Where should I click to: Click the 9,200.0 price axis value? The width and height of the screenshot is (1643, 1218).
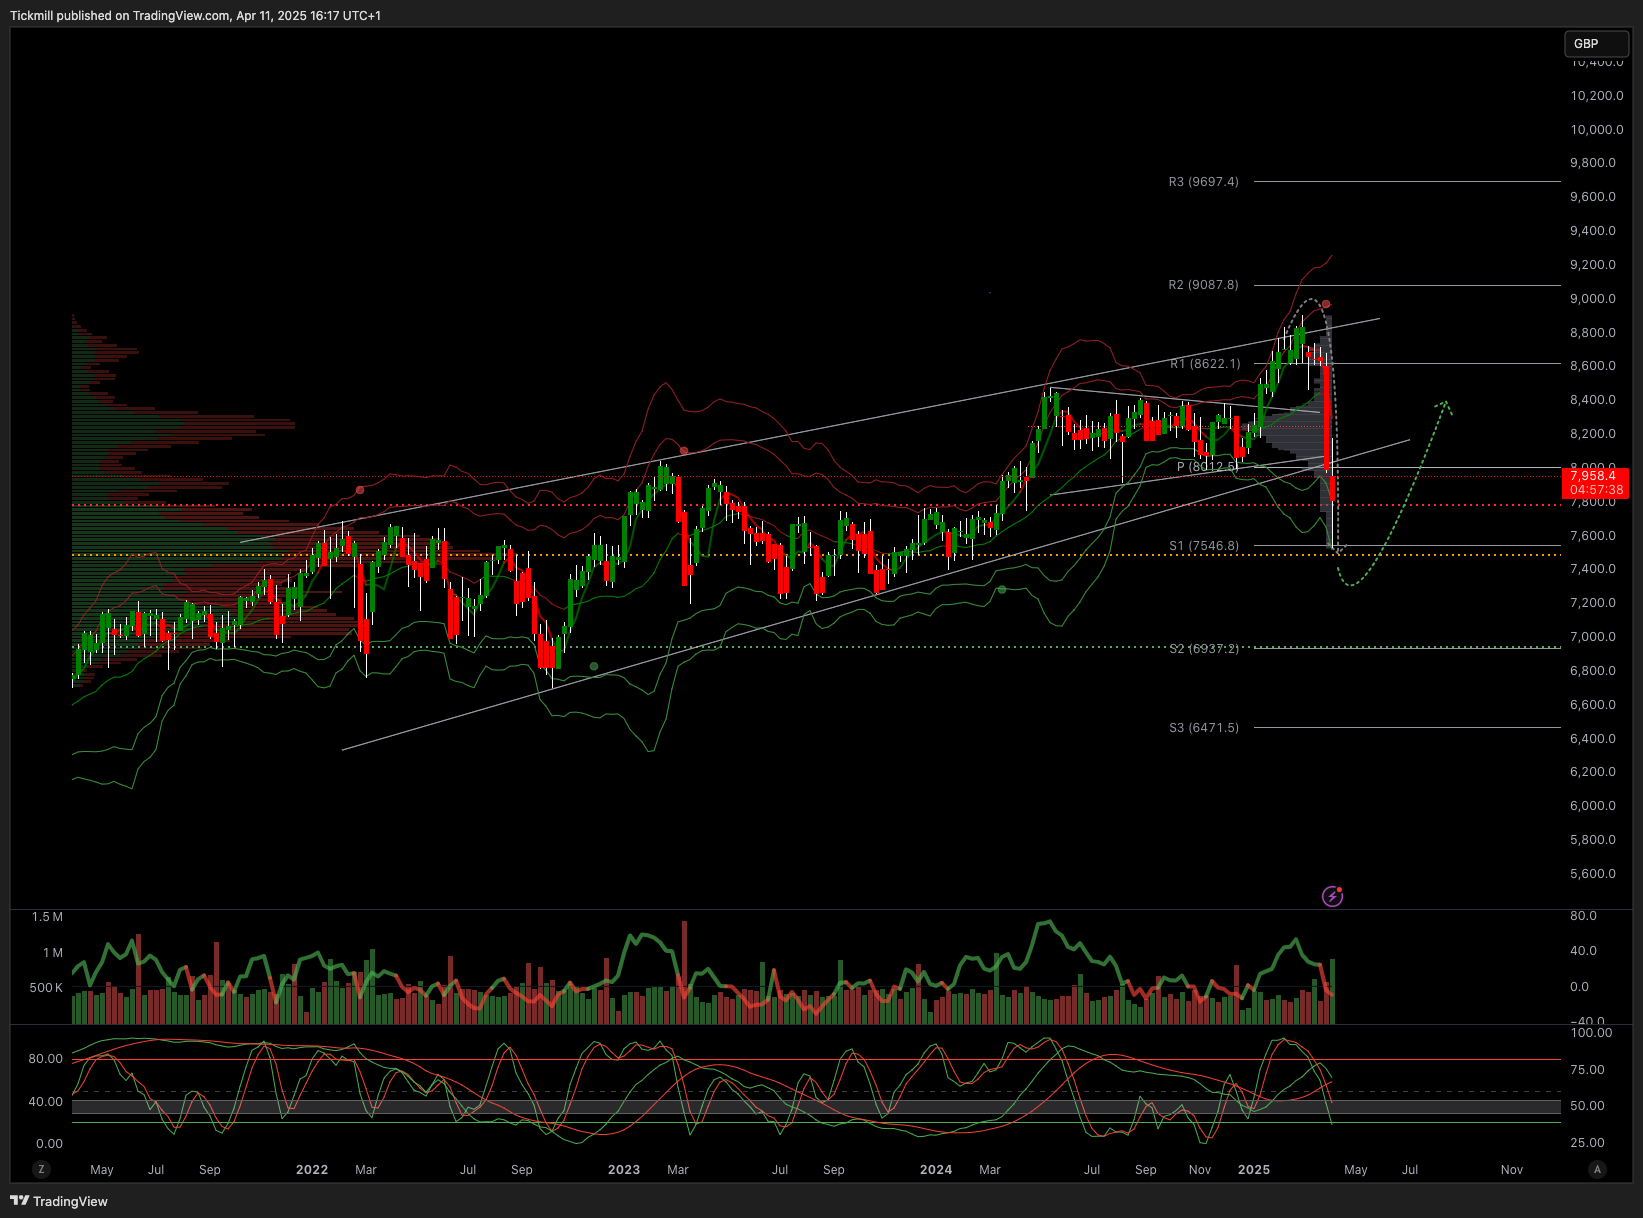[x=1593, y=265]
